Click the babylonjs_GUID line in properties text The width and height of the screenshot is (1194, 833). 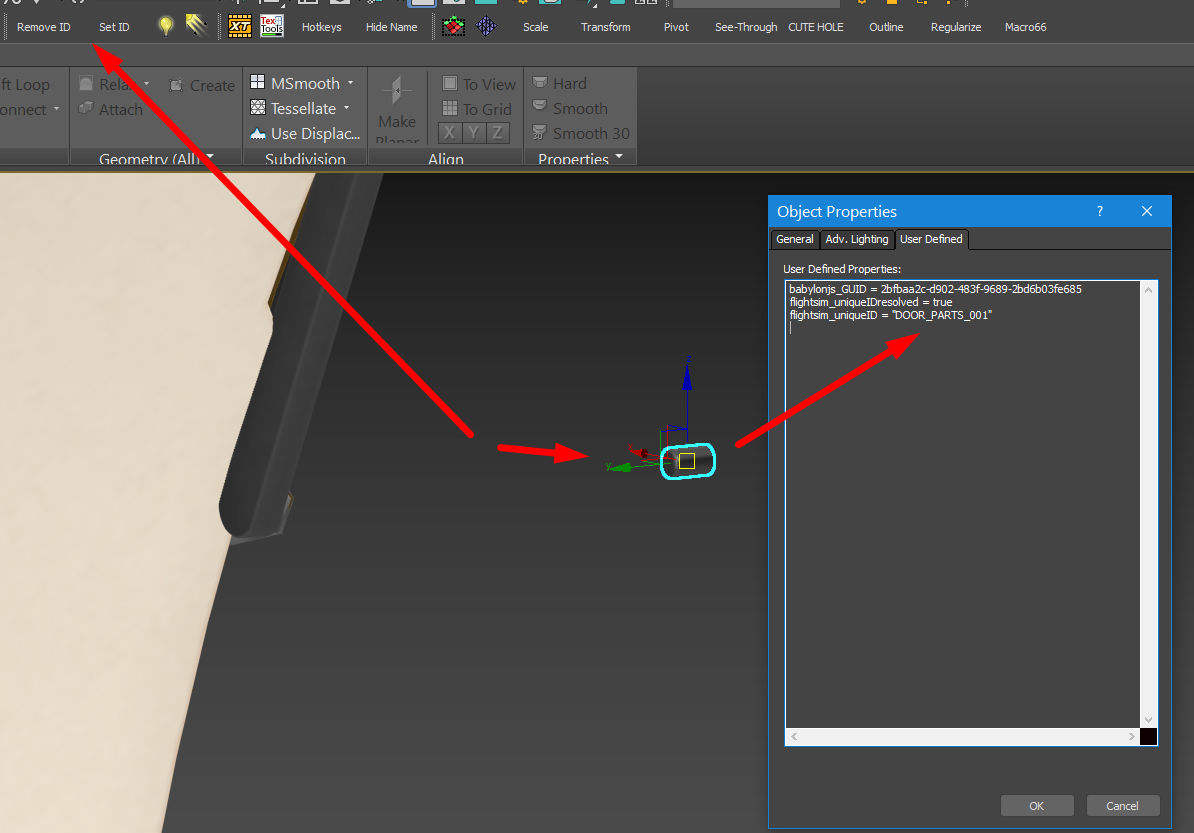[x=935, y=289]
